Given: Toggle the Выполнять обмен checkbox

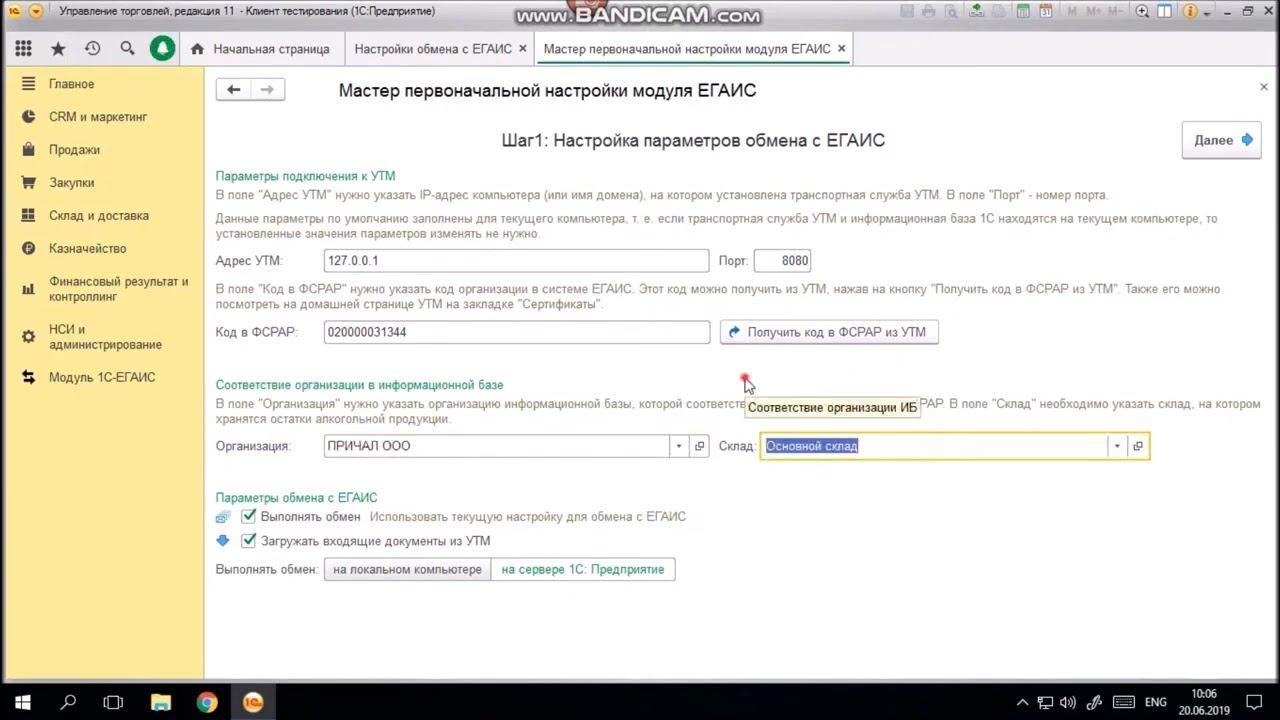Looking at the screenshot, I should click(249, 517).
